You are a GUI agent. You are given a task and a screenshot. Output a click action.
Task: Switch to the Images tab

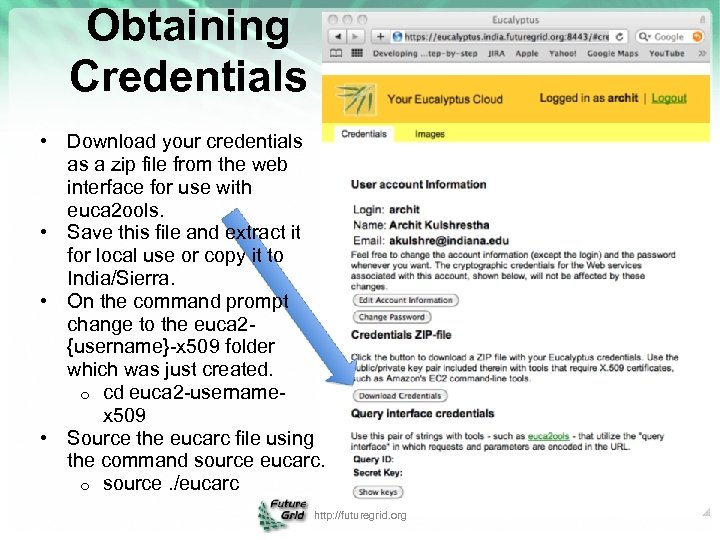pos(429,134)
